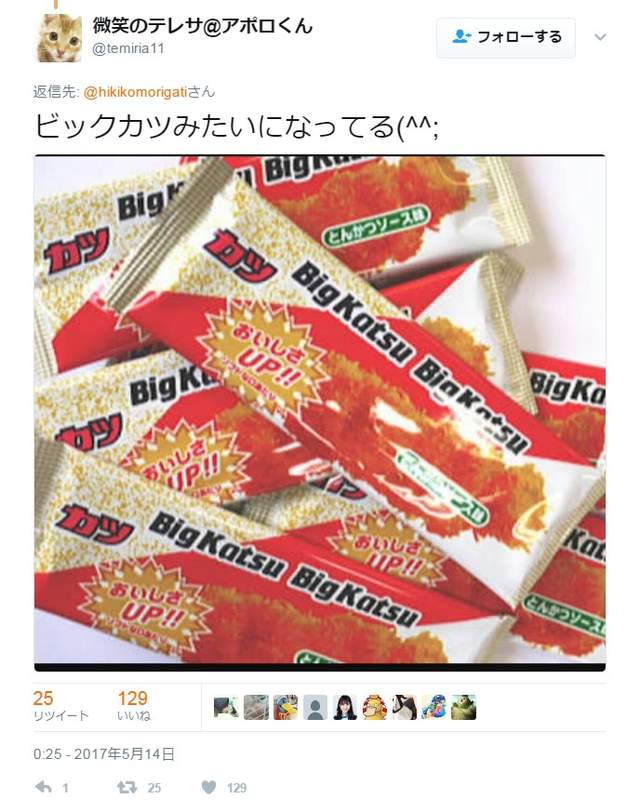
Task: Click the reply arrow icon
Action: pos(44,787)
